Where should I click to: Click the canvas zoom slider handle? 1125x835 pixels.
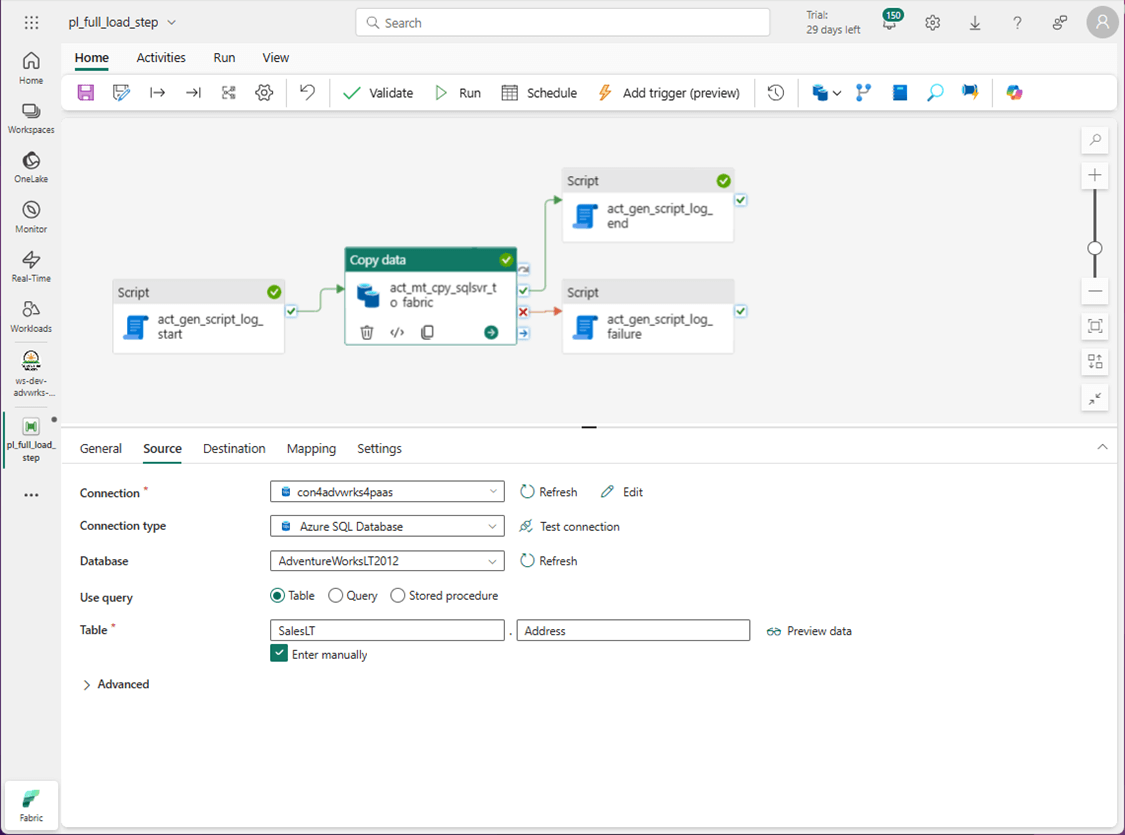point(1095,248)
